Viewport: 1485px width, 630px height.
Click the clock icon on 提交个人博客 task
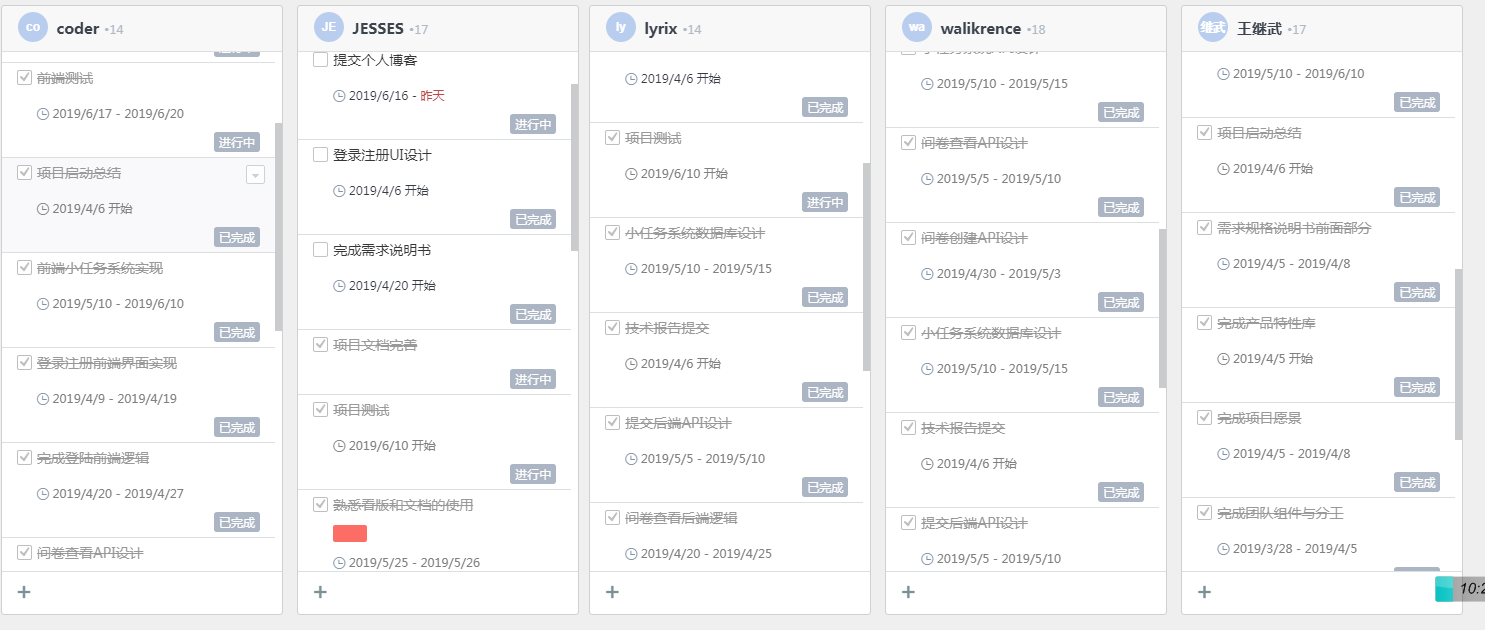(x=339, y=96)
